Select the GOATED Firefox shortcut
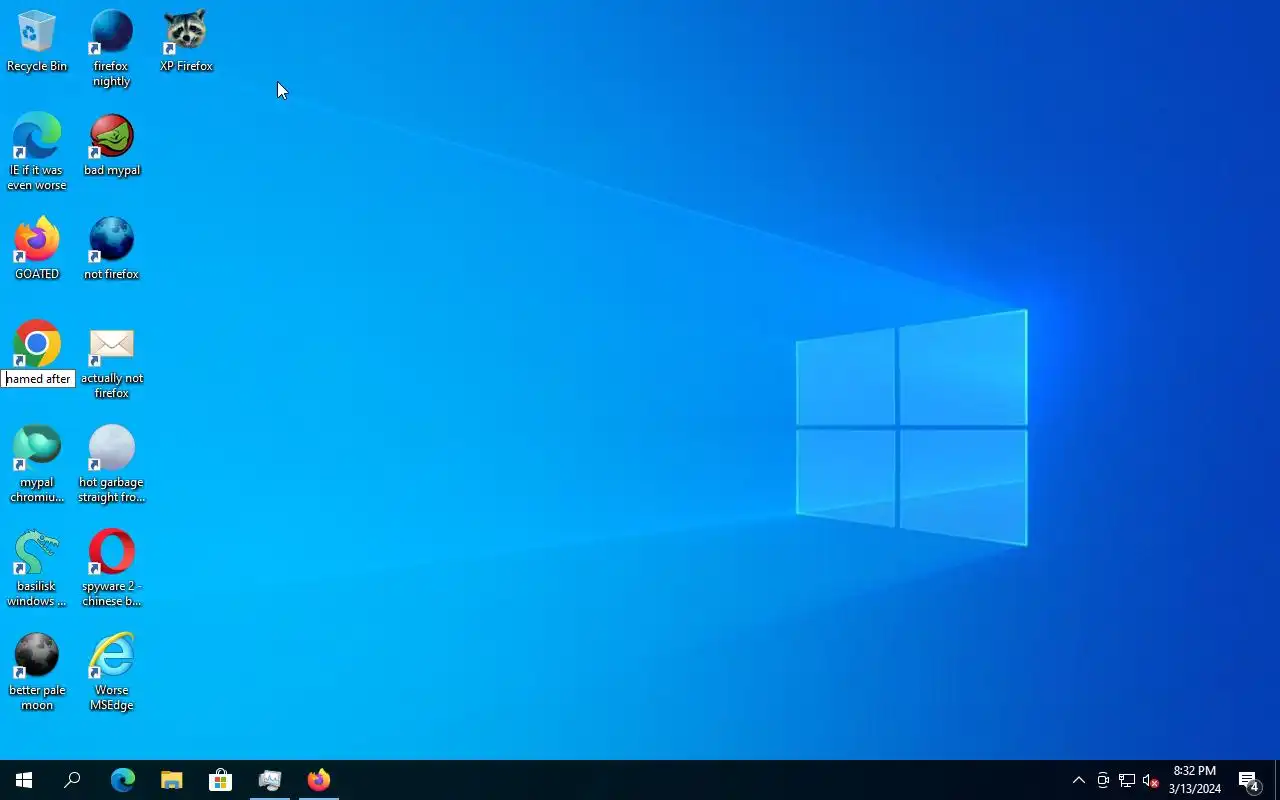Viewport: 1280px width, 800px height. coord(37,249)
